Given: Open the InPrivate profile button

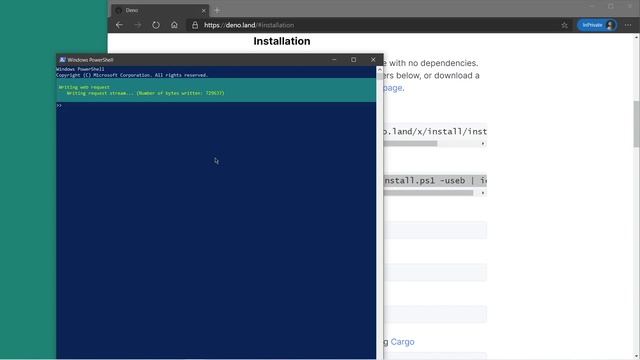Looking at the screenshot, I should [x=597, y=25].
